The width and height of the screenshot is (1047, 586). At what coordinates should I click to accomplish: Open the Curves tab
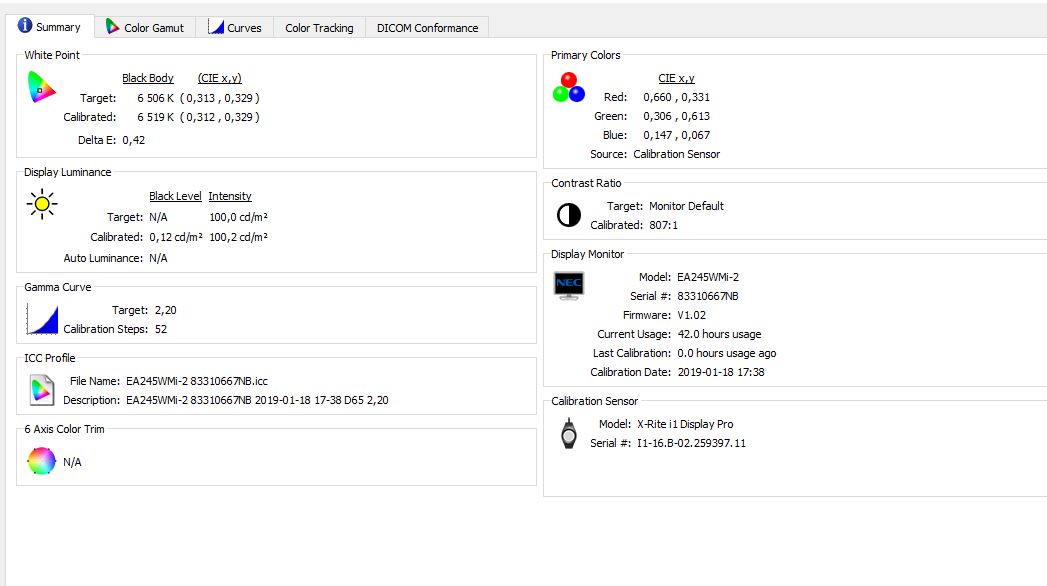pos(235,28)
